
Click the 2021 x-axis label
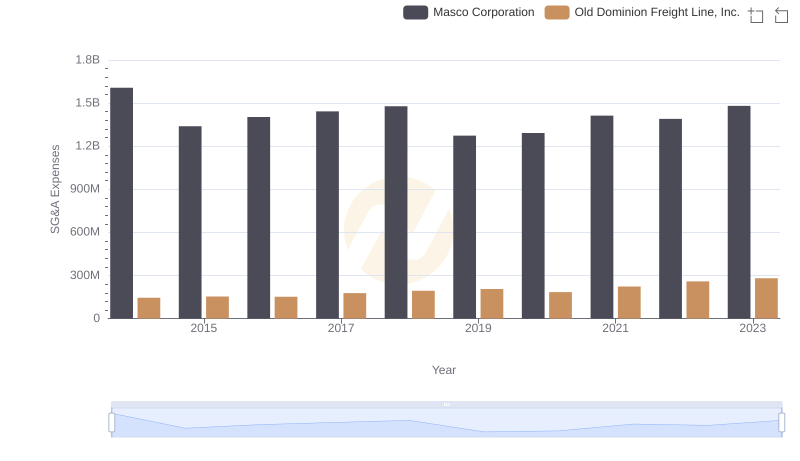click(615, 328)
